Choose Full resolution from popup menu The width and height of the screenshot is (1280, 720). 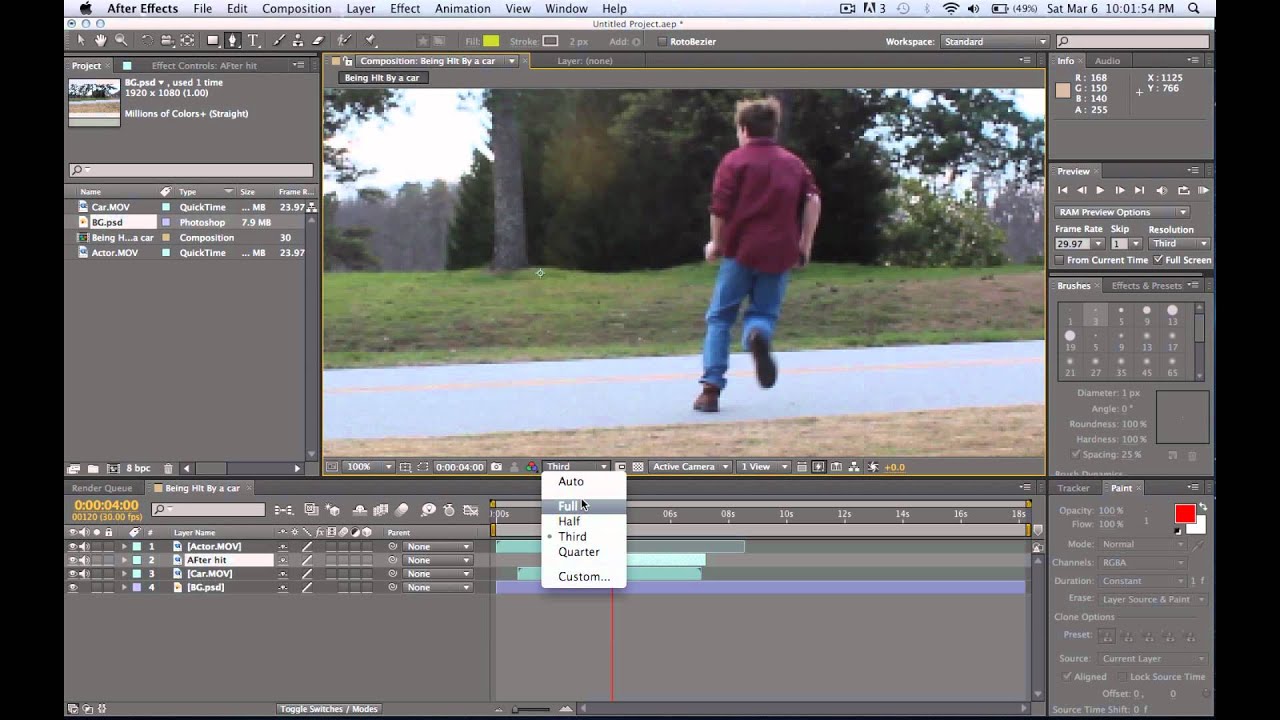(584, 506)
